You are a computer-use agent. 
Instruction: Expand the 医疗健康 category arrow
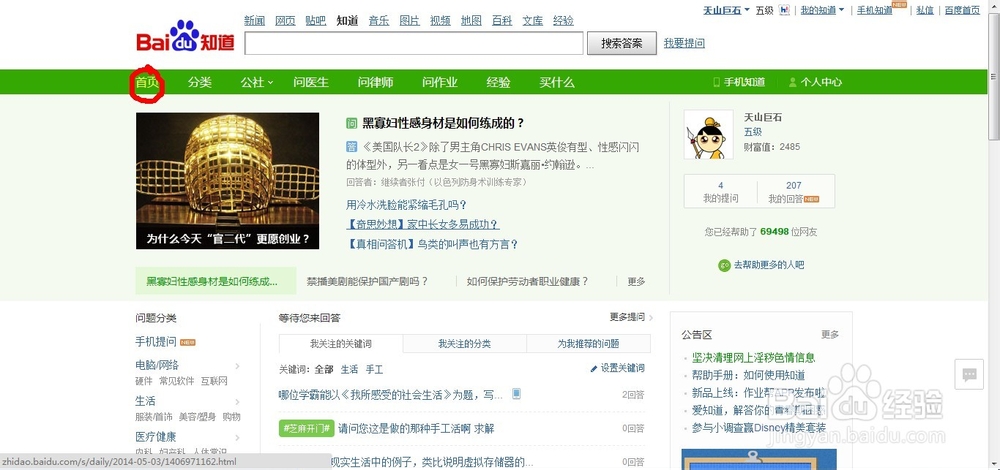coord(237,437)
